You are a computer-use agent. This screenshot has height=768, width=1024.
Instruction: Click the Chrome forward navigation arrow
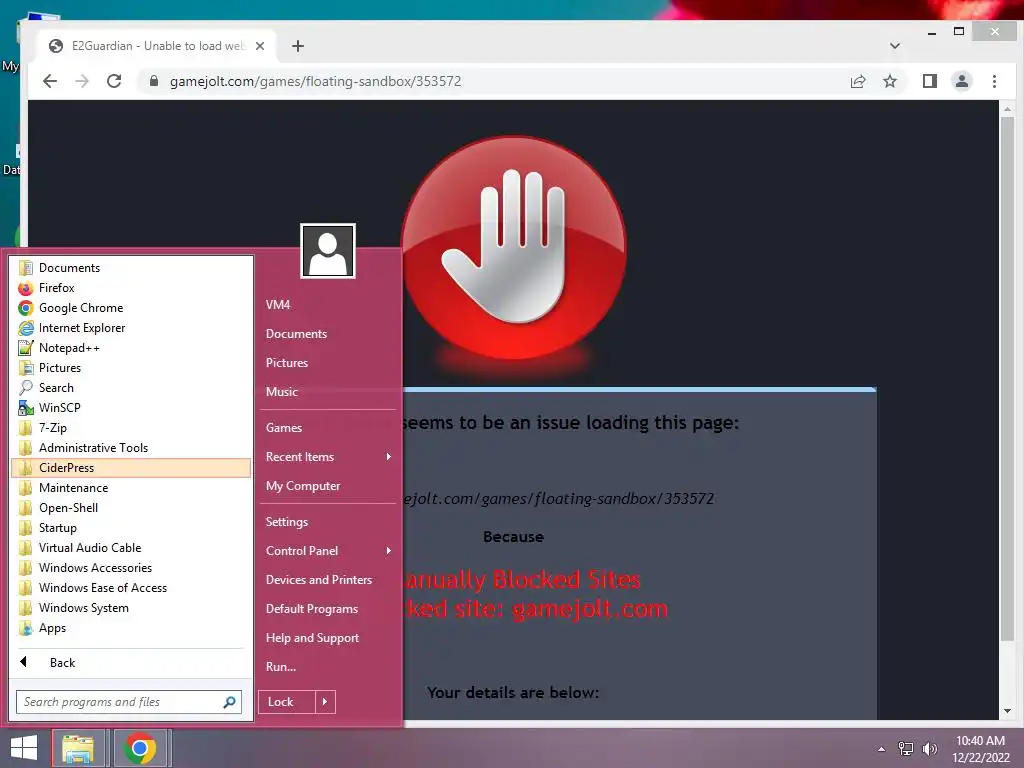coord(82,81)
